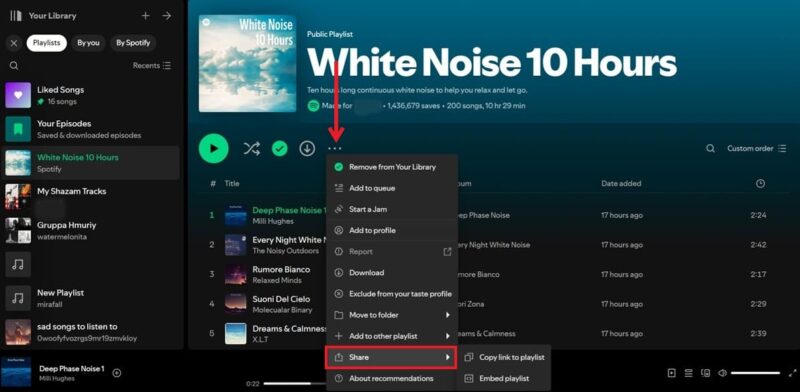
Task: Create new playlist with plus icon
Action: [145, 16]
